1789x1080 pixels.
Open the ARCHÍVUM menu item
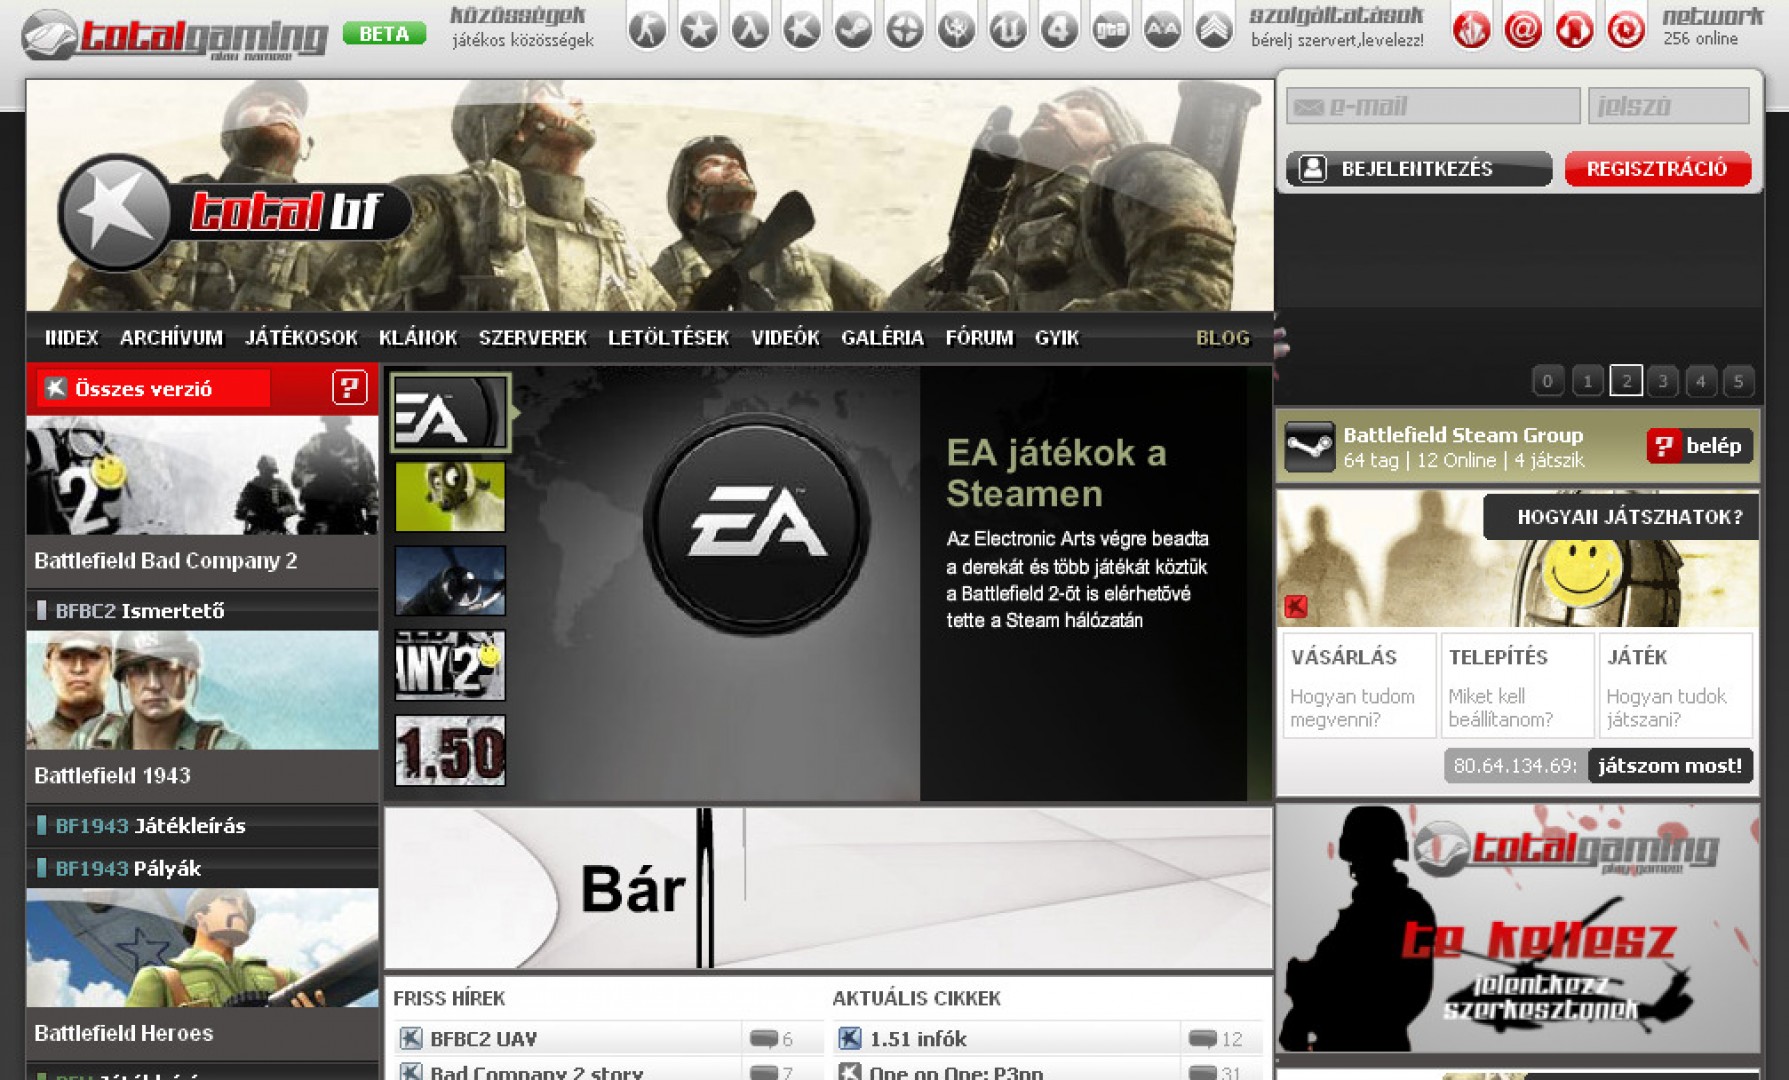(x=171, y=338)
